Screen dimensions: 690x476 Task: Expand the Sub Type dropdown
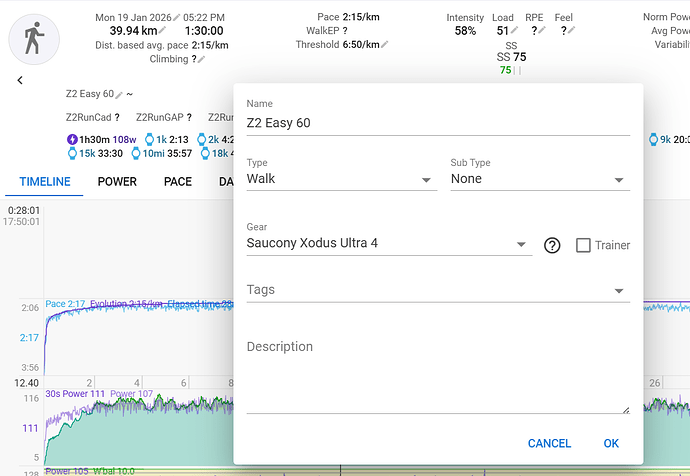pos(539,180)
